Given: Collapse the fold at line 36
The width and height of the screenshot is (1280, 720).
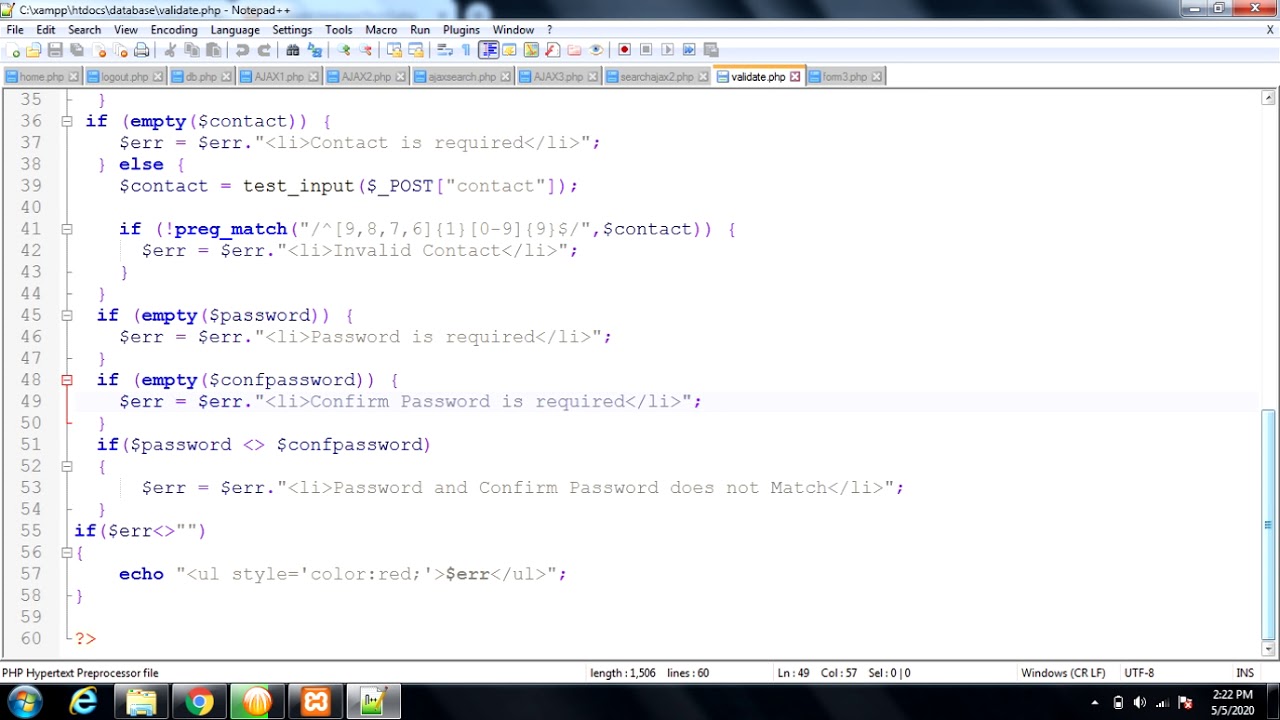Looking at the screenshot, I should pos(67,121).
